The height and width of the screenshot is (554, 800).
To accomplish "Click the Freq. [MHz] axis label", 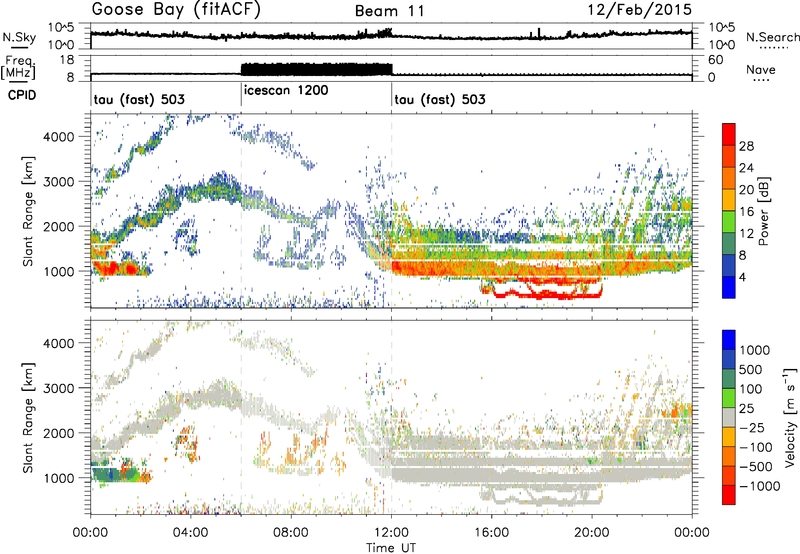I will tap(18, 67).
